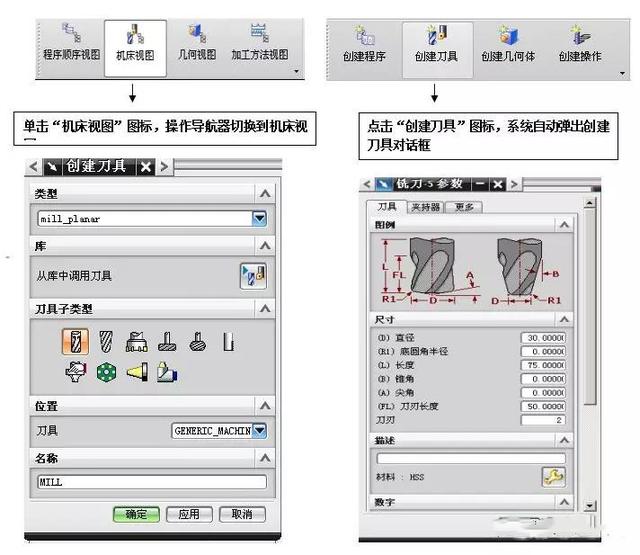Viewport: 640px width, 555px height.
Task: Open the 程序顺序视图 program order view
Action: pyautogui.click(x=72, y=44)
